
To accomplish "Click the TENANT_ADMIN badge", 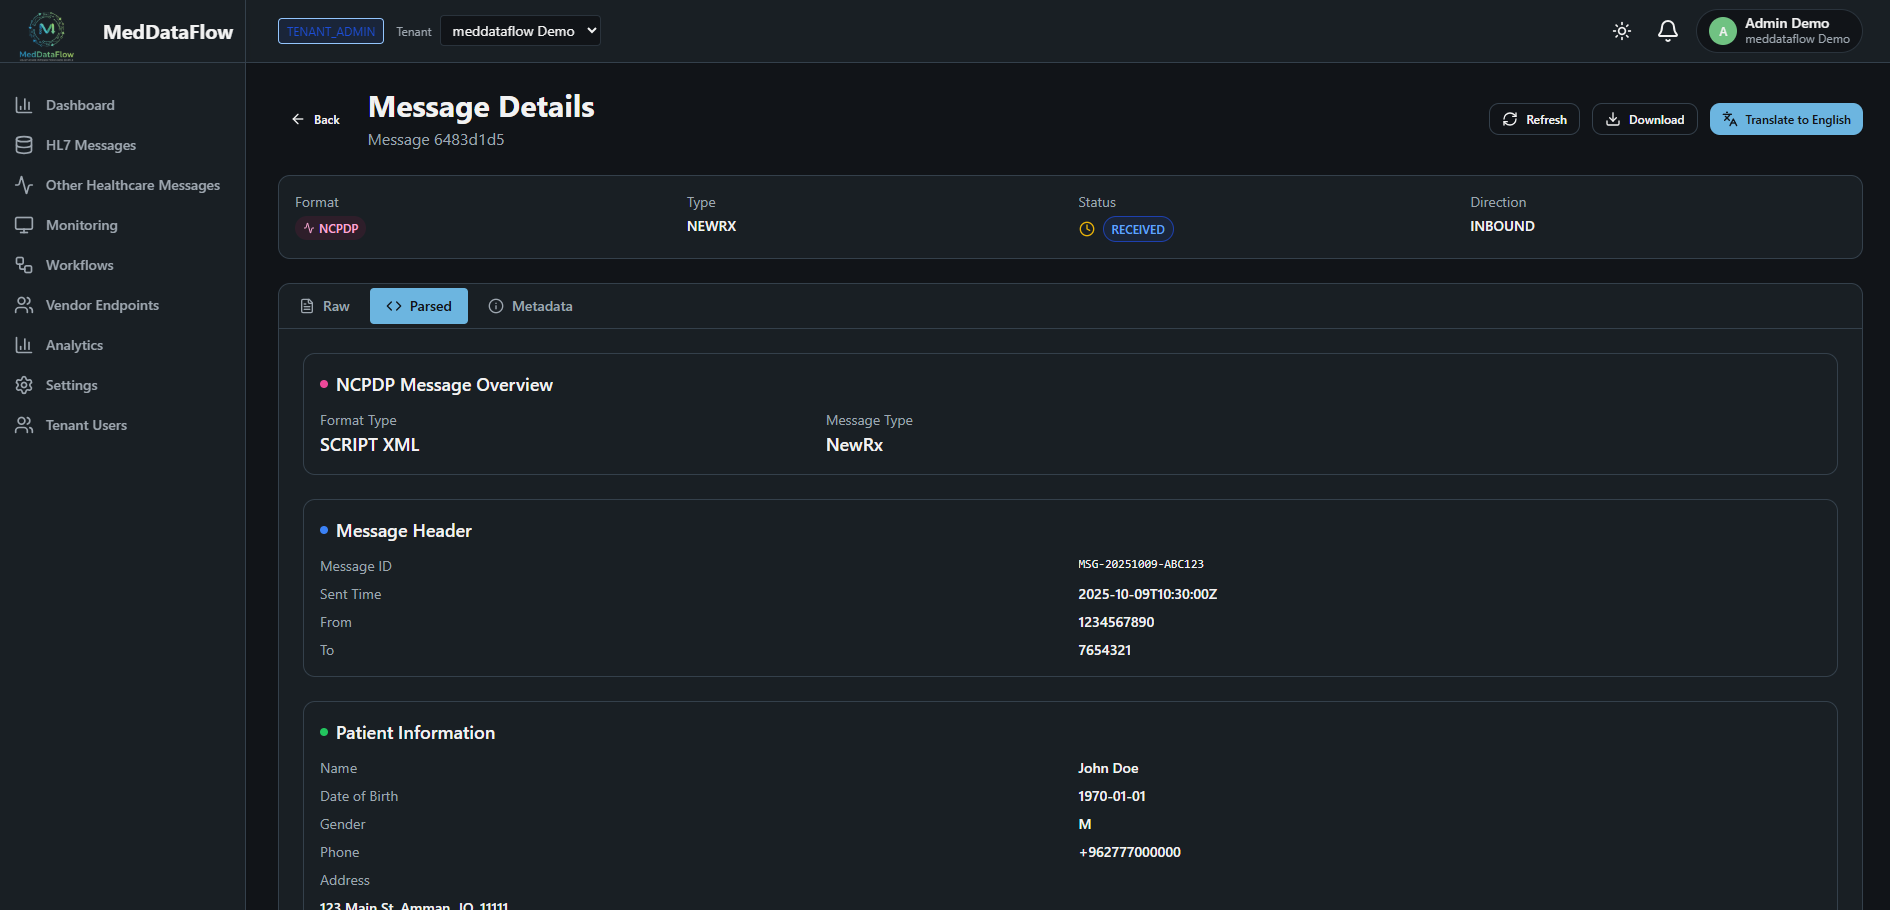I will 330,31.
